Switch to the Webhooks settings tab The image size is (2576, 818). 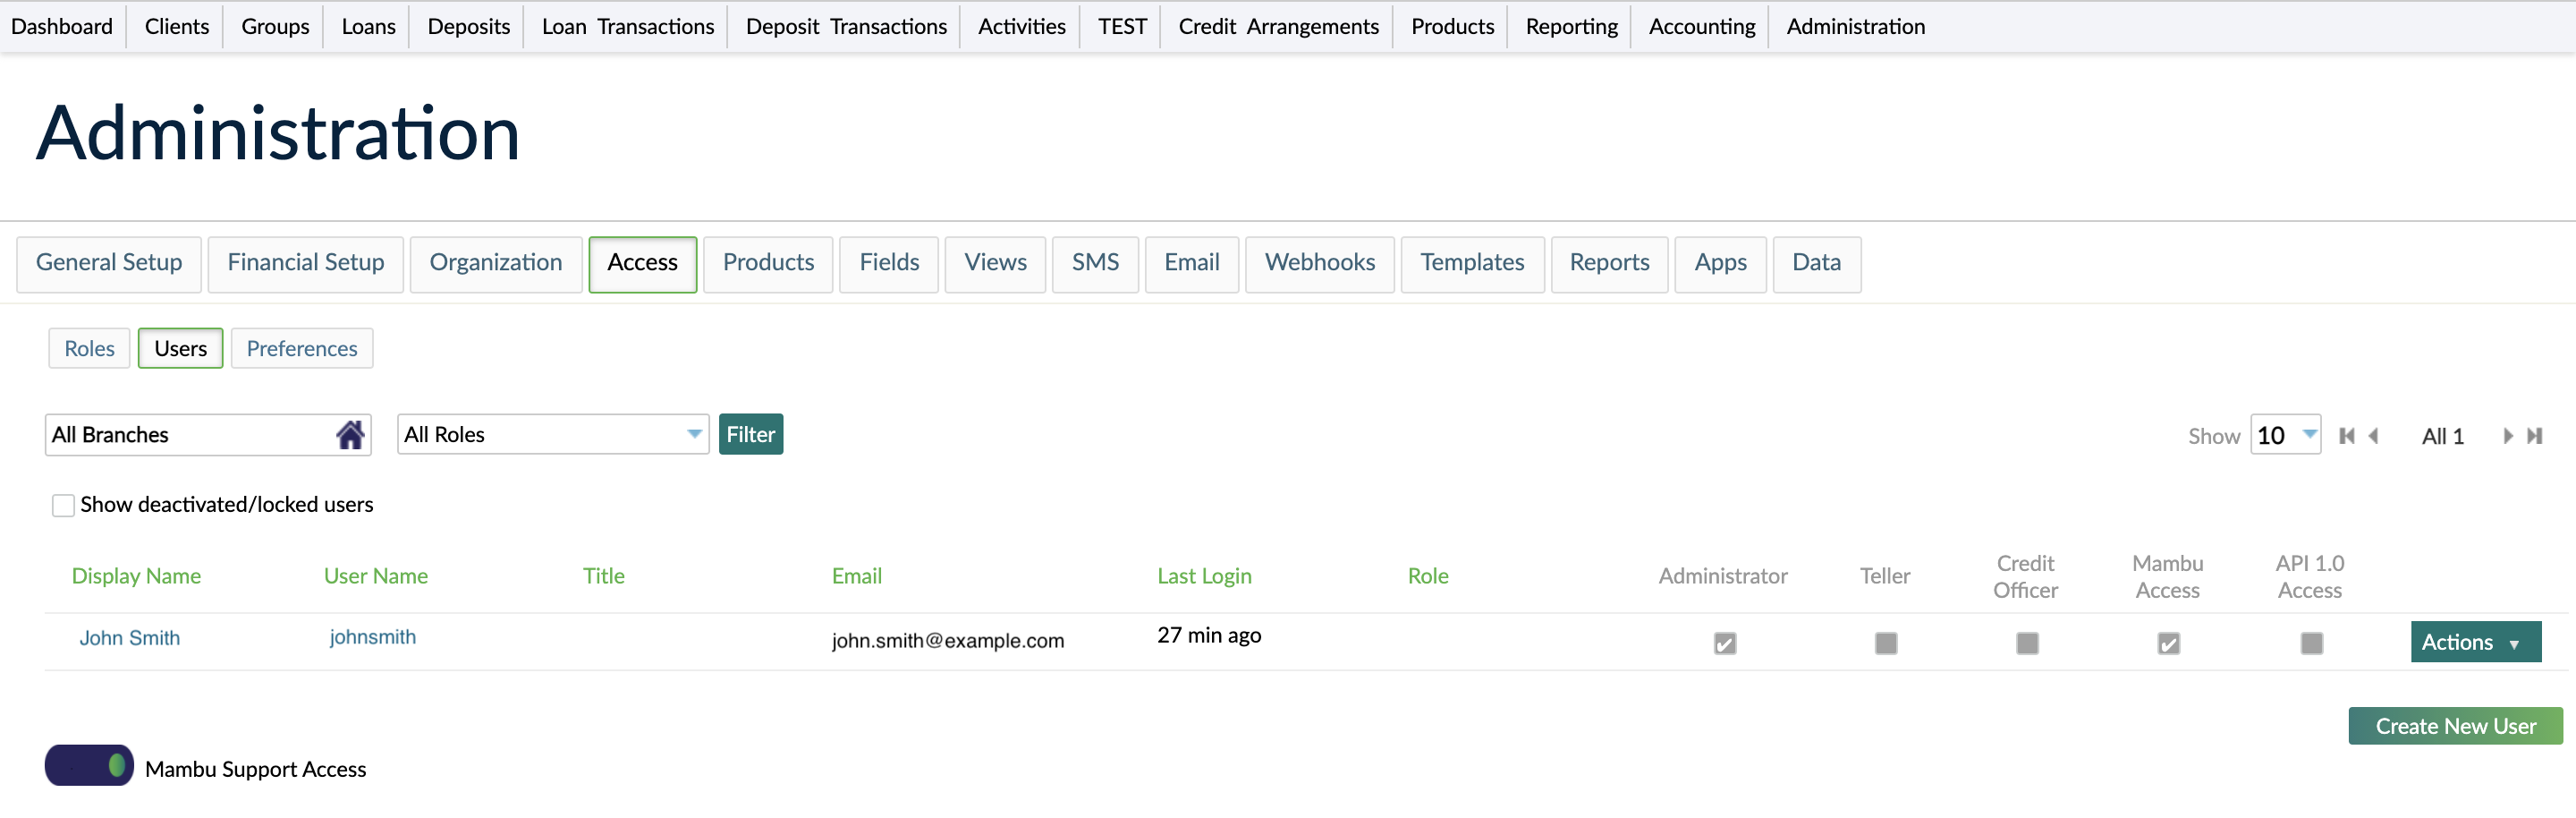(1319, 263)
